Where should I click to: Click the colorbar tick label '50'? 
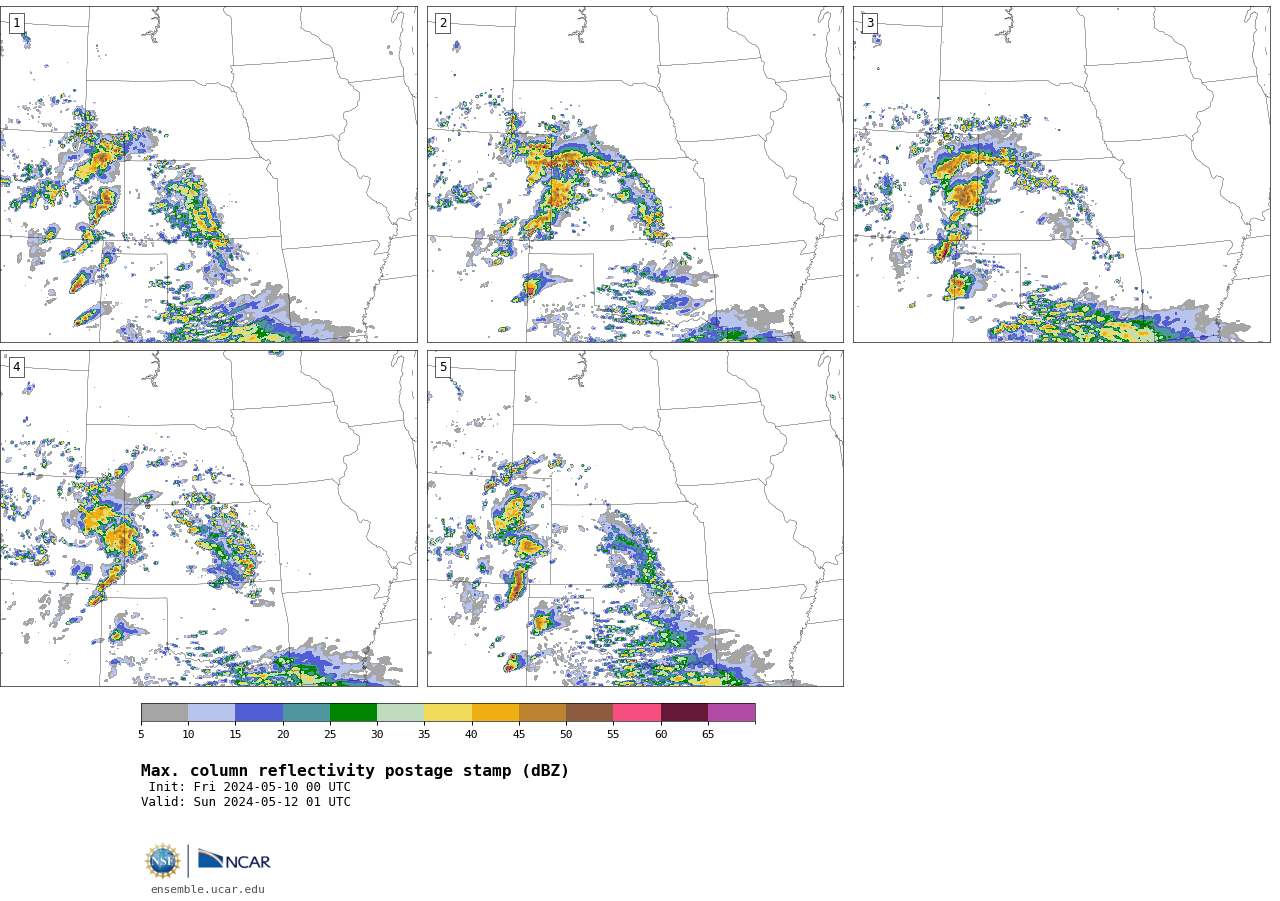pyautogui.click(x=566, y=734)
